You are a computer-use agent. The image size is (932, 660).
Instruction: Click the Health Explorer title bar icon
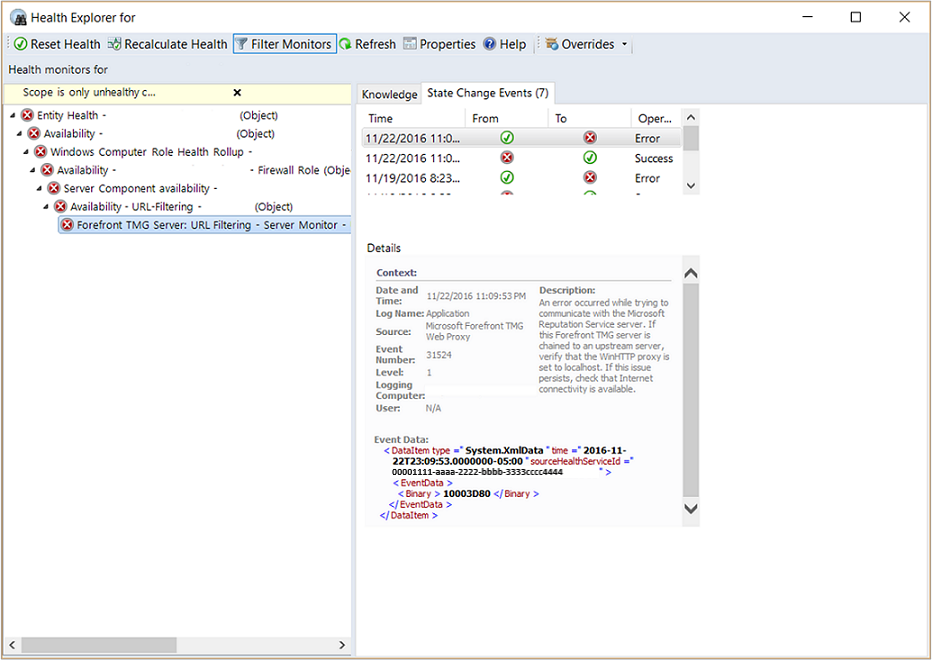click(18, 18)
